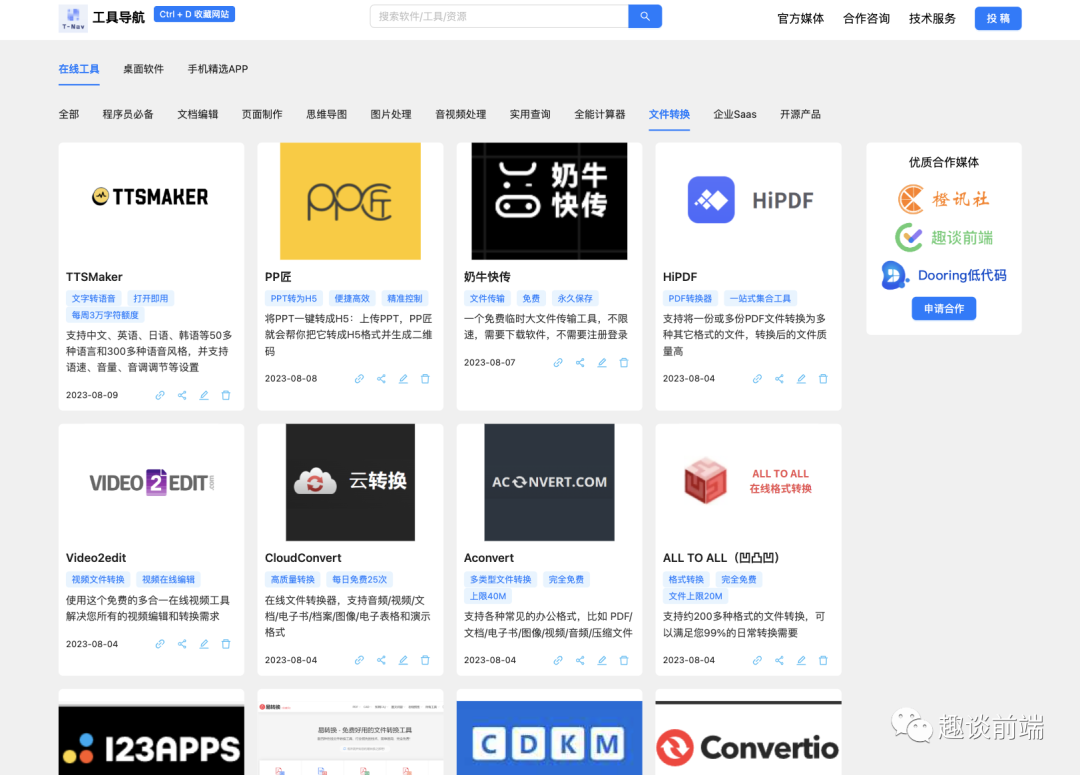Share the 奶牛快传 card
Image resolution: width=1080 pixels, height=775 pixels.
point(580,362)
